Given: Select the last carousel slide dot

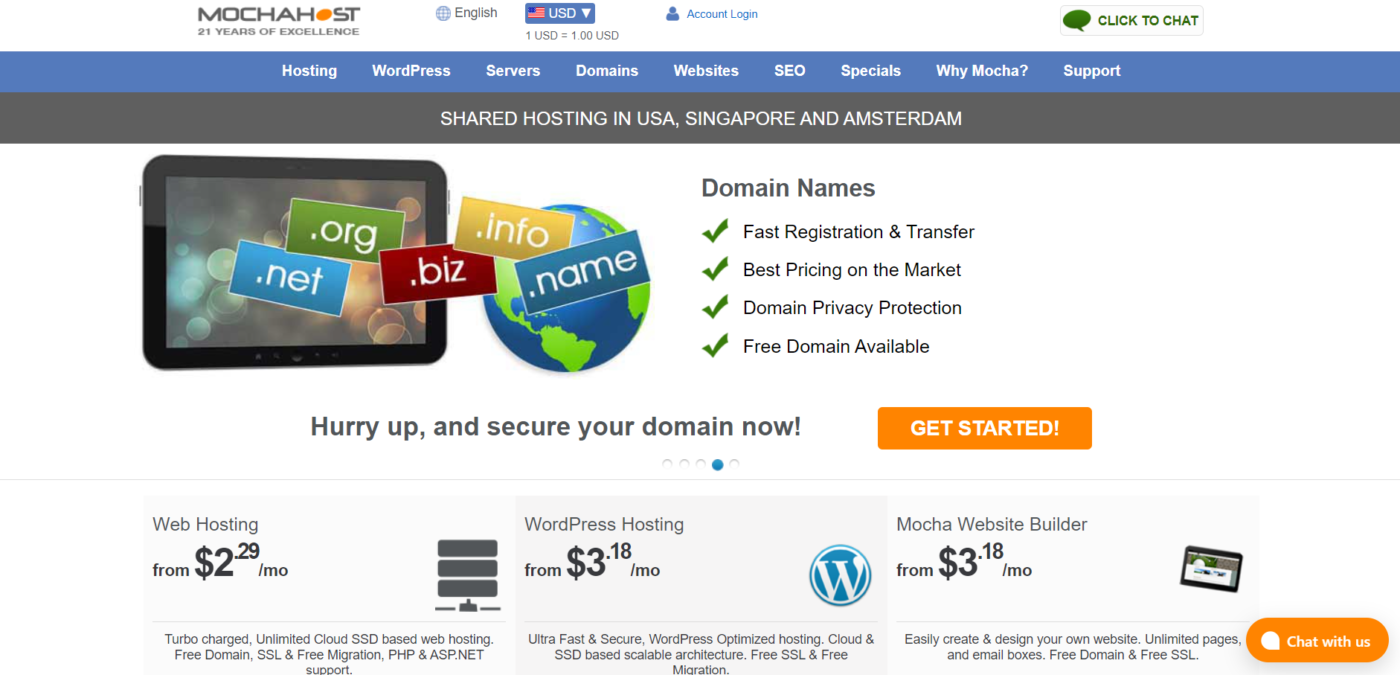Looking at the screenshot, I should (734, 464).
